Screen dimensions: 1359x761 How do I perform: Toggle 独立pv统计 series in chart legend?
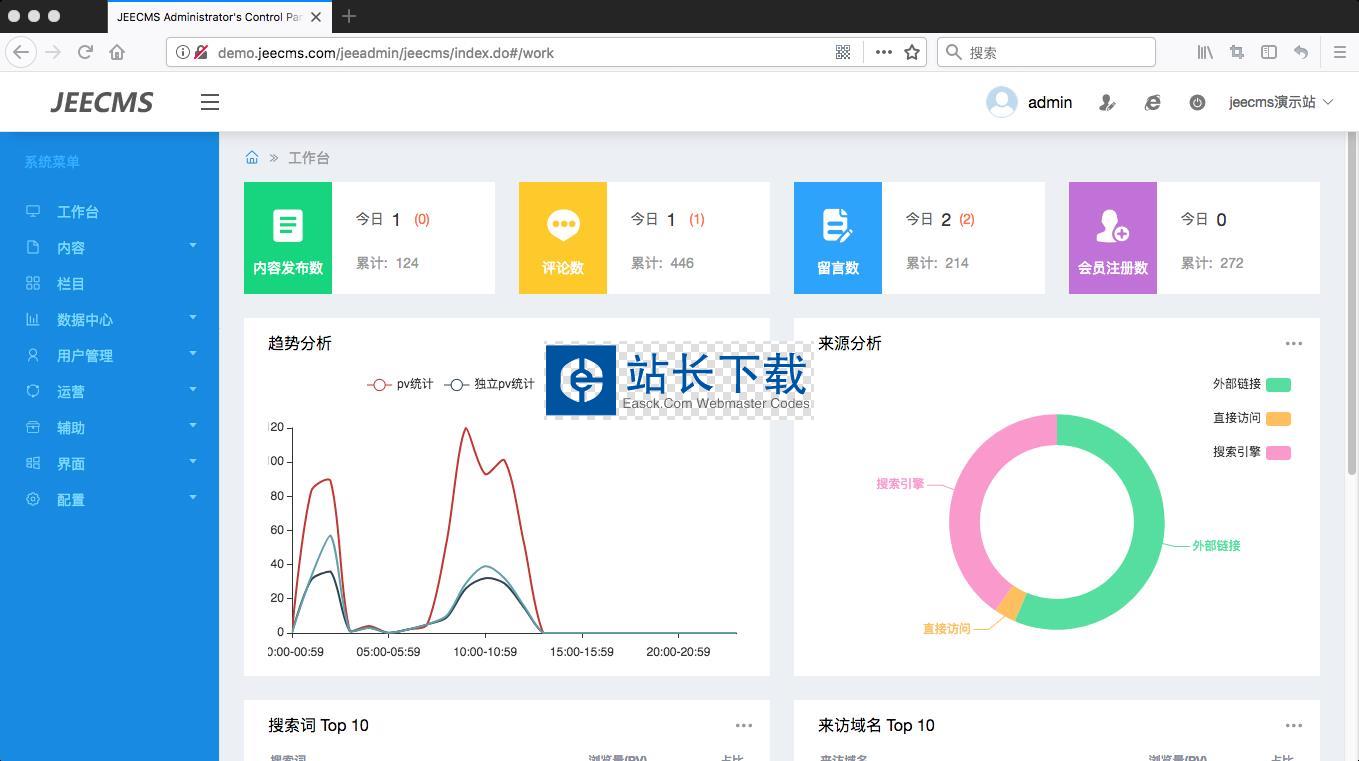click(x=492, y=384)
